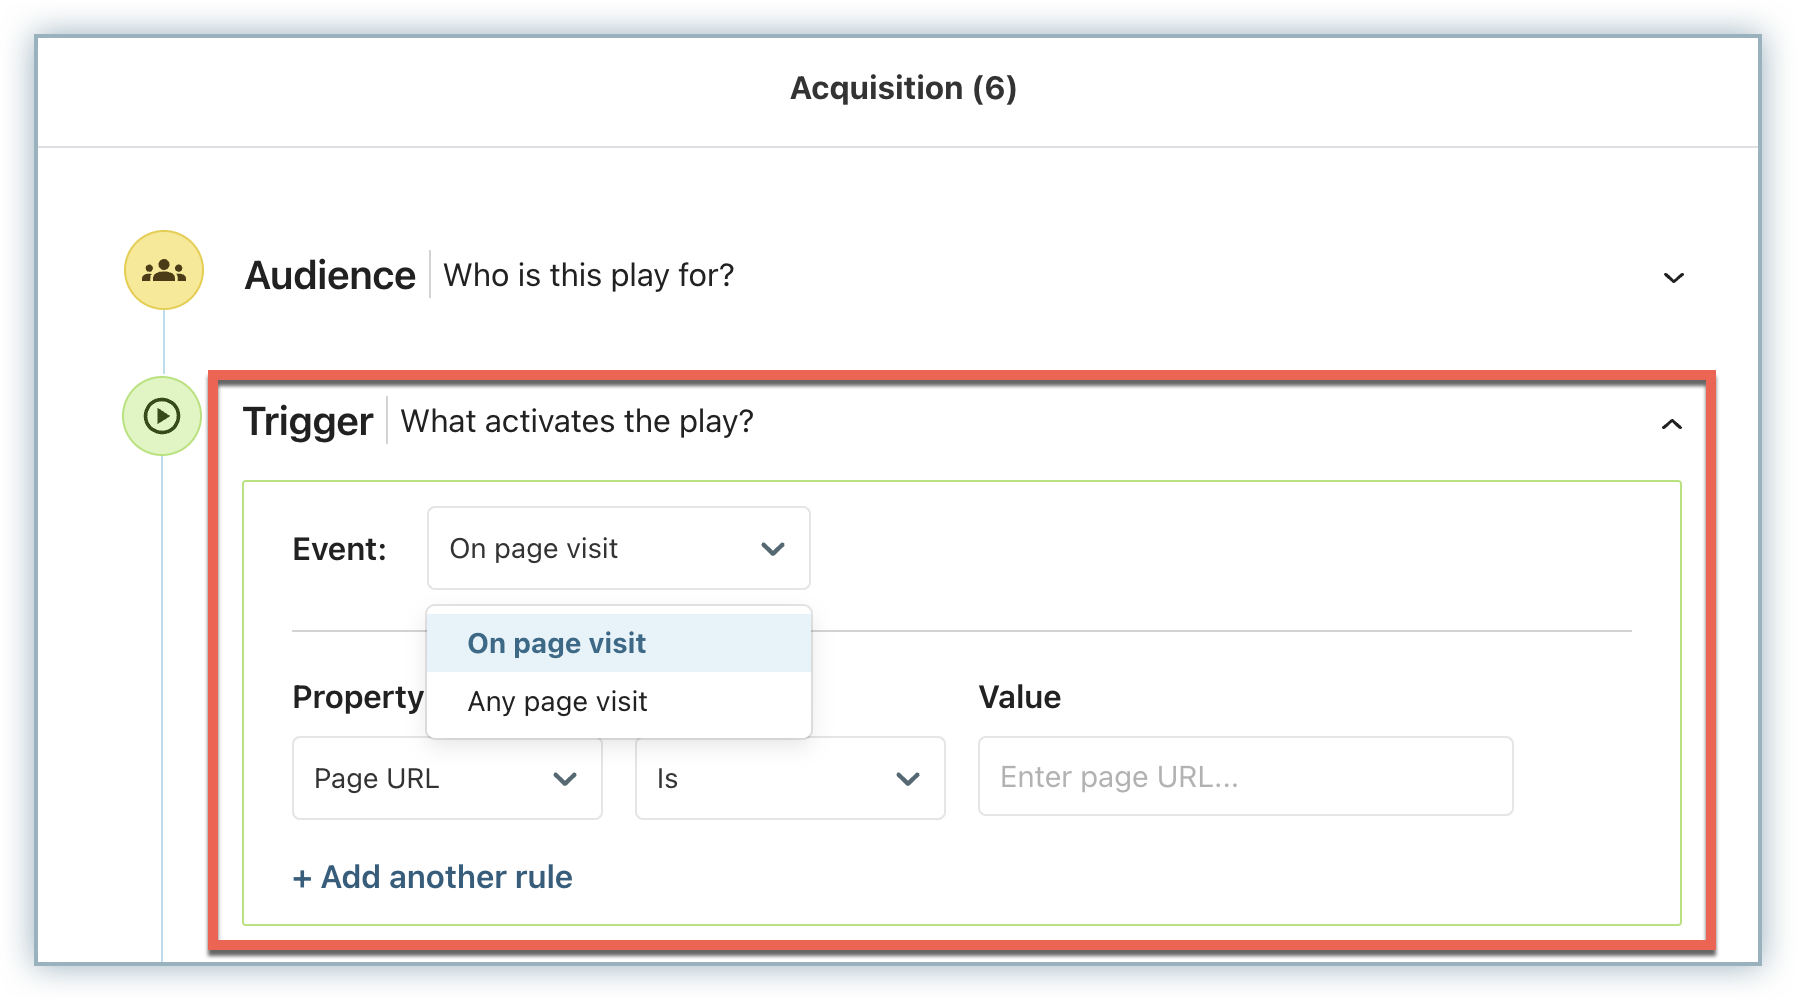Collapse the Trigger section chevron
The width and height of the screenshot is (1796, 1000).
point(1671,425)
